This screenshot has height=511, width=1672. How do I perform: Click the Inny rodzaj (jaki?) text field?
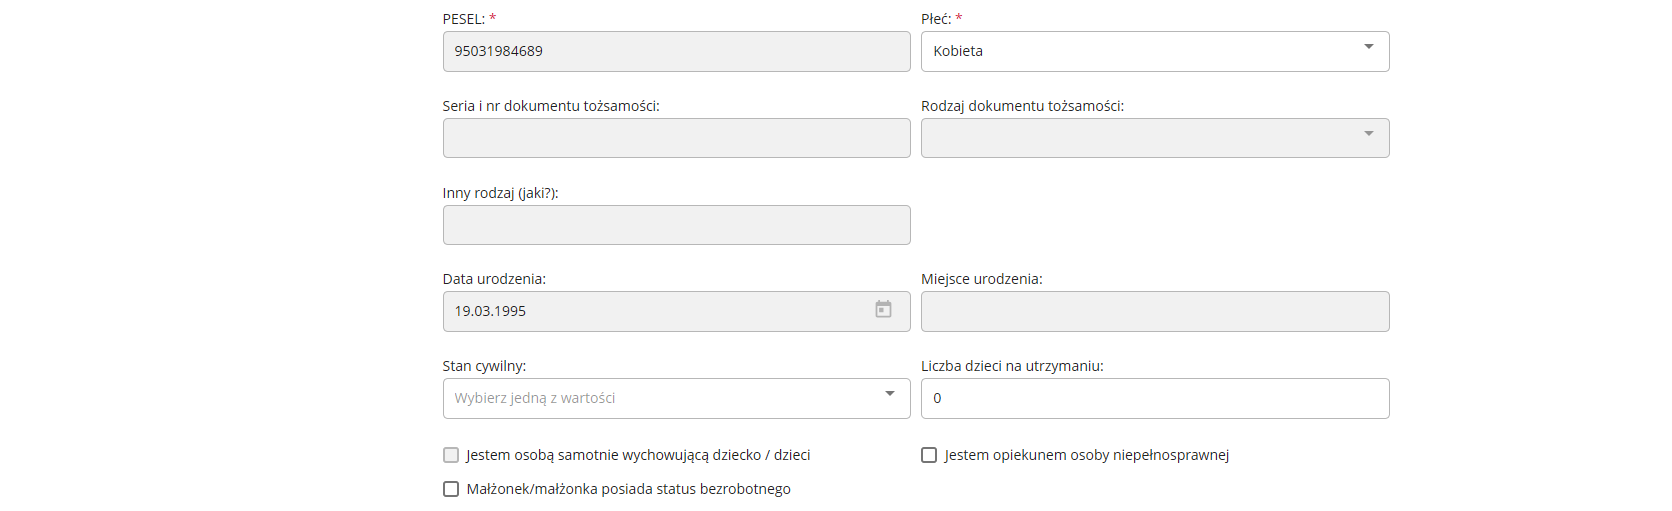point(676,225)
